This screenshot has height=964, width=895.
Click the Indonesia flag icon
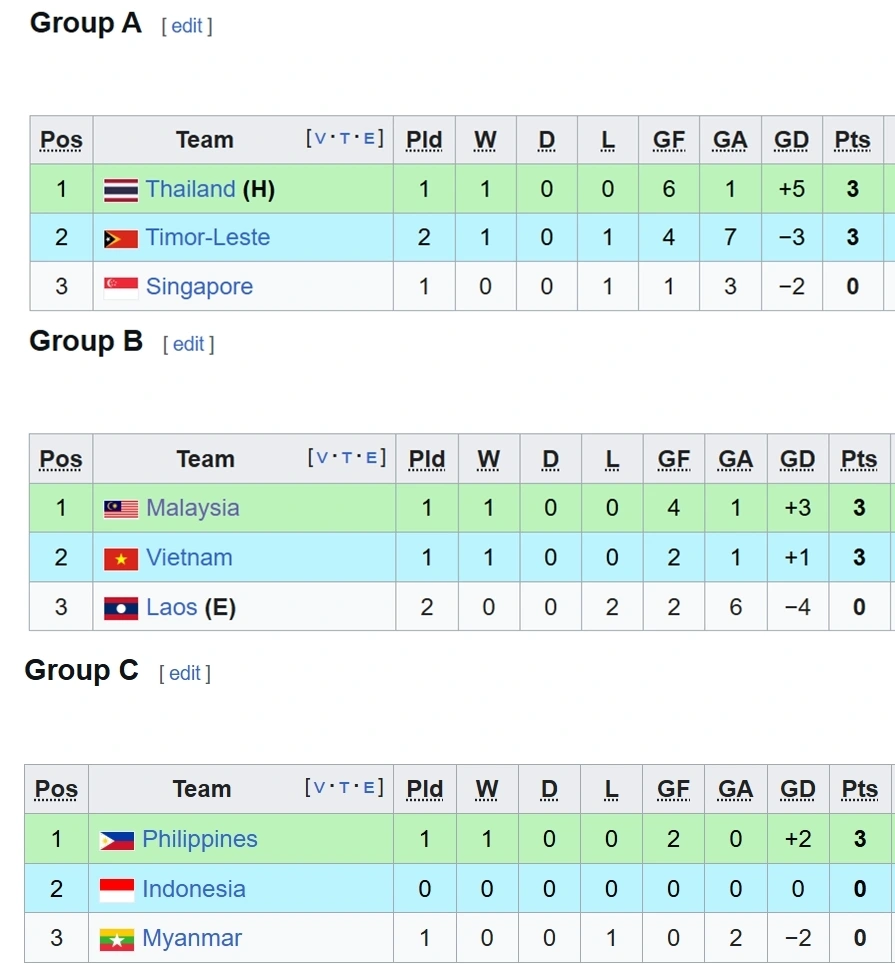pyautogui.click(x=117, y=890)
